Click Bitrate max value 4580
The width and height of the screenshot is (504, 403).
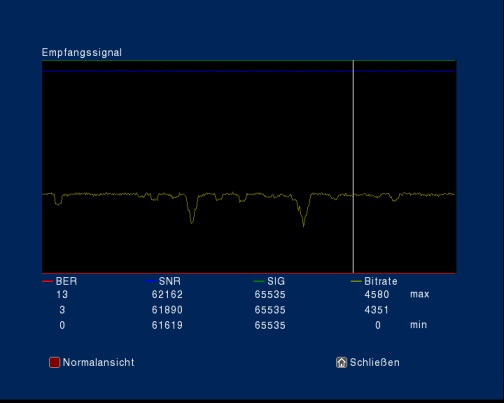(x=377, y=295)
